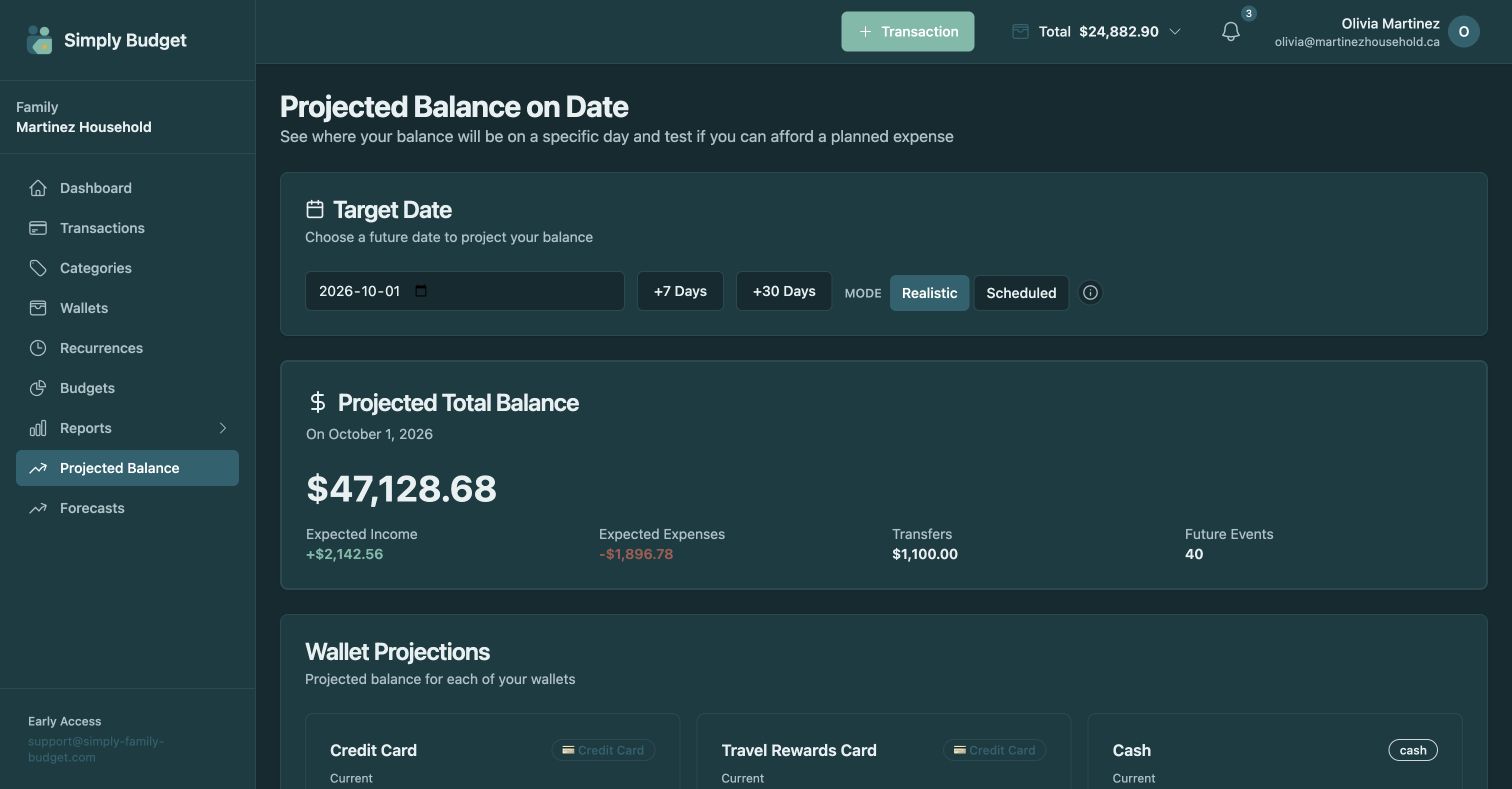Viewport: 1512px width, 789px height.
Task: Click Olivia Martinez avatar circle
Action: pyautogui.click(x=1464, y=32)
